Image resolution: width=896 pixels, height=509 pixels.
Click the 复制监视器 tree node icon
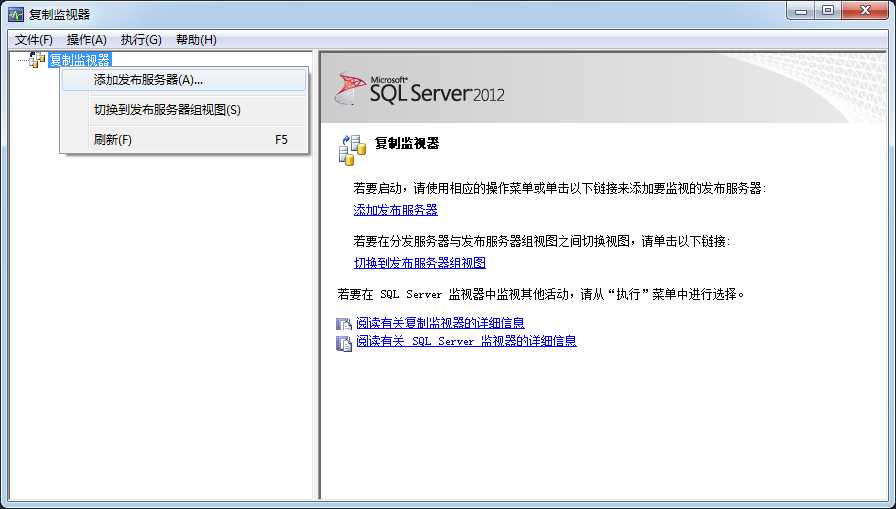click(37, 60)
